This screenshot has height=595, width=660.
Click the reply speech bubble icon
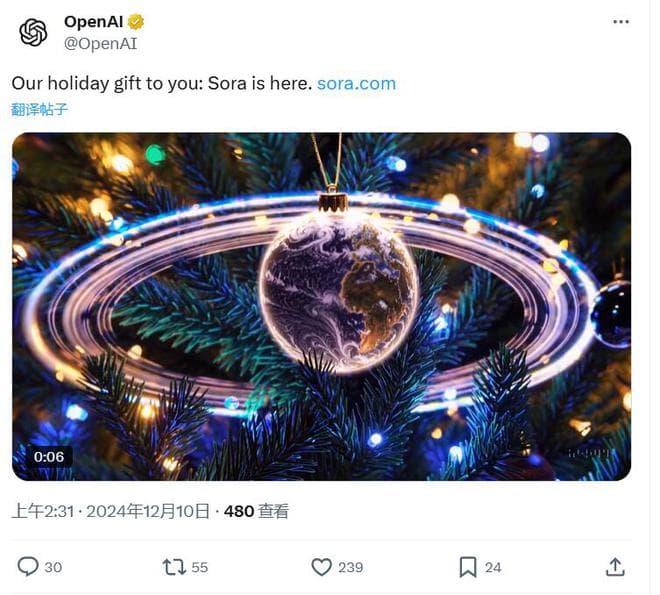click(27, 567)
